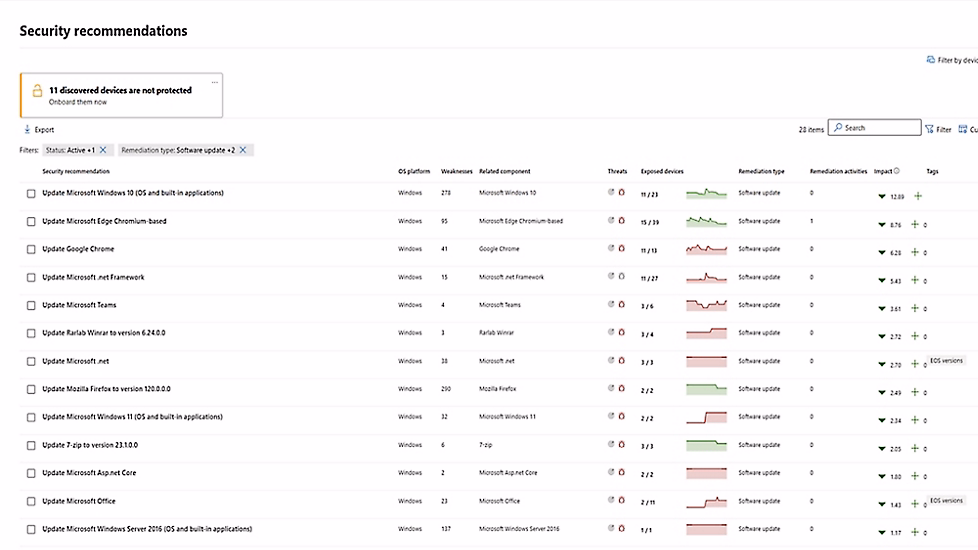Image resolution: width=978 pixels, height=550 pixels.
Task: Click the Export button label
Action: pyautogui.click(x=44, y=130)
